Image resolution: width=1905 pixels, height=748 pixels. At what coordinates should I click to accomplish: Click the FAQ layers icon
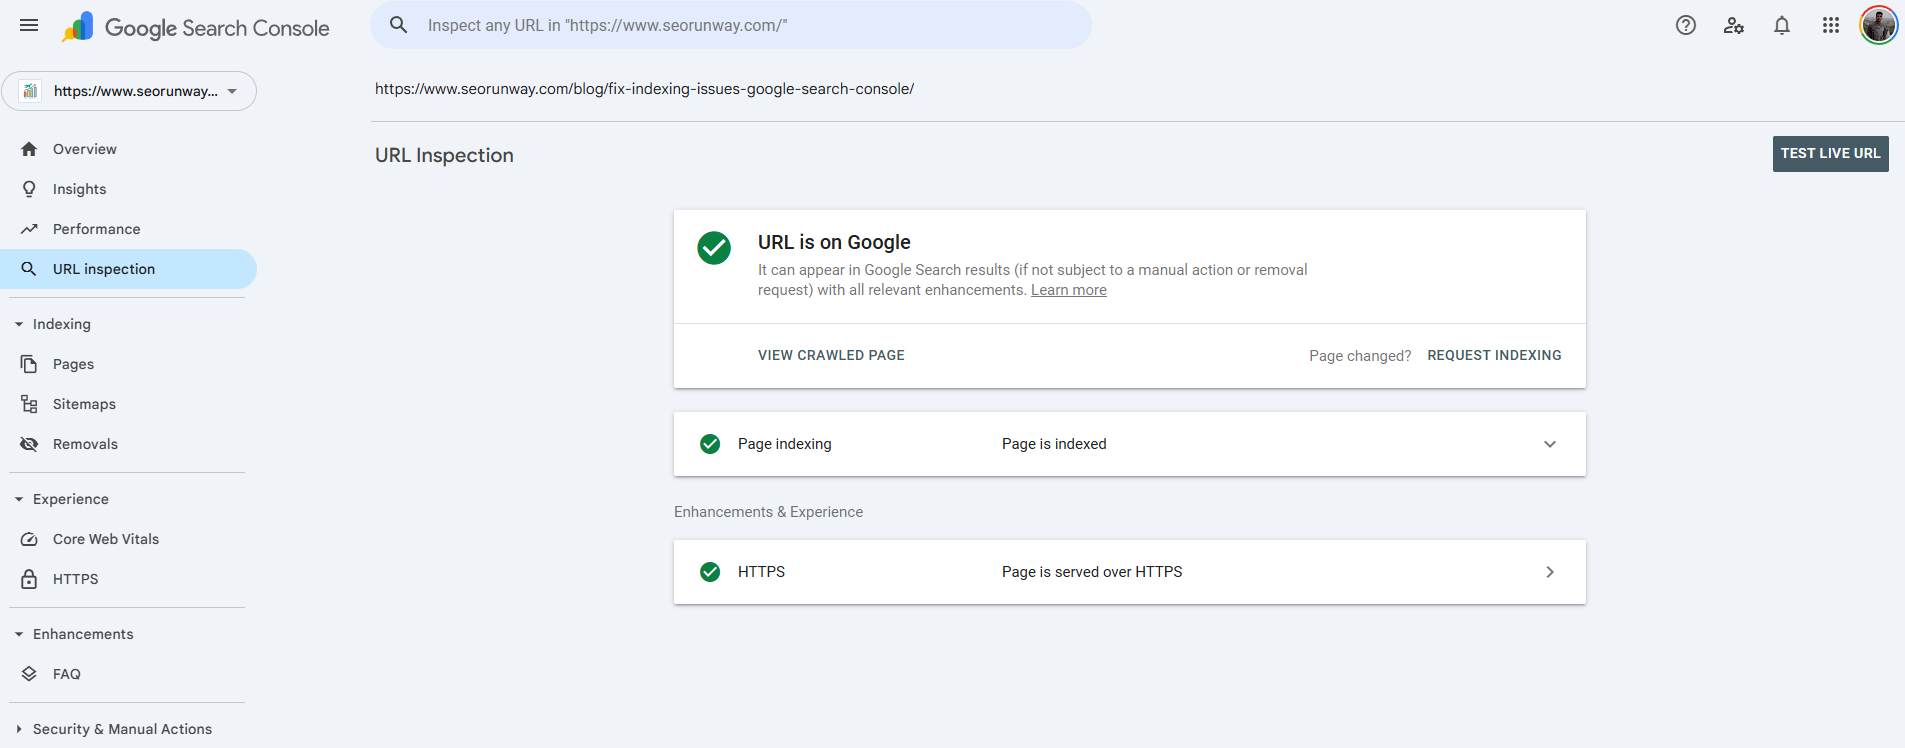pyautogui.click(x=29, y=674)
